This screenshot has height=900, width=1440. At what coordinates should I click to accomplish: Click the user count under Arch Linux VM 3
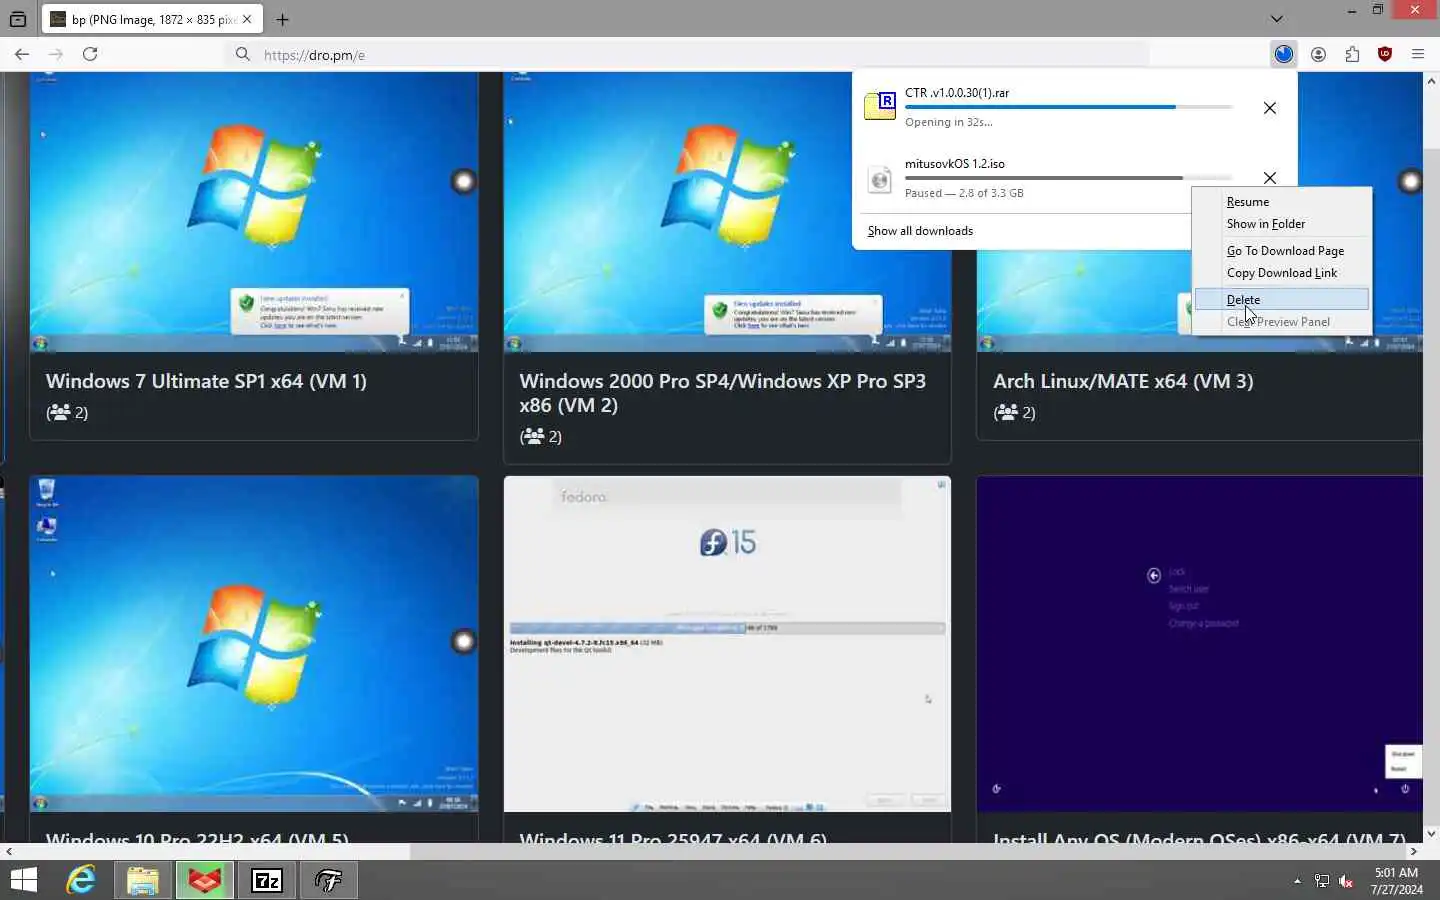[x=1014, y=412]
